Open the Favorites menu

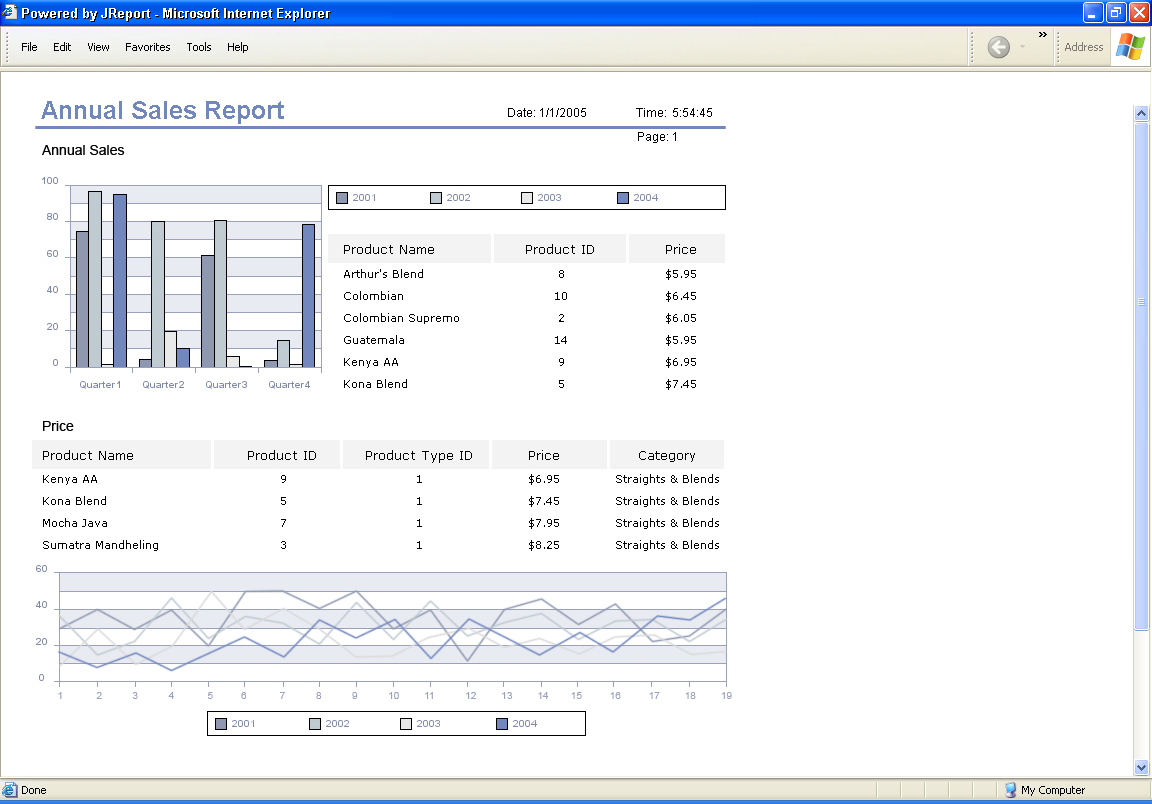click(148, 47)
